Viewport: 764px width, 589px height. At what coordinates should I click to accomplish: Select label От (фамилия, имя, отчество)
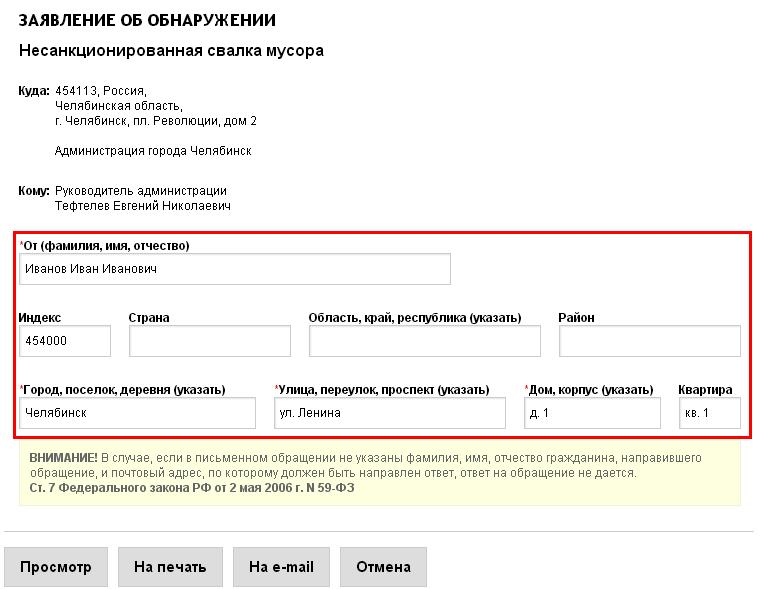pyautogui.click(x=106, y=246)
